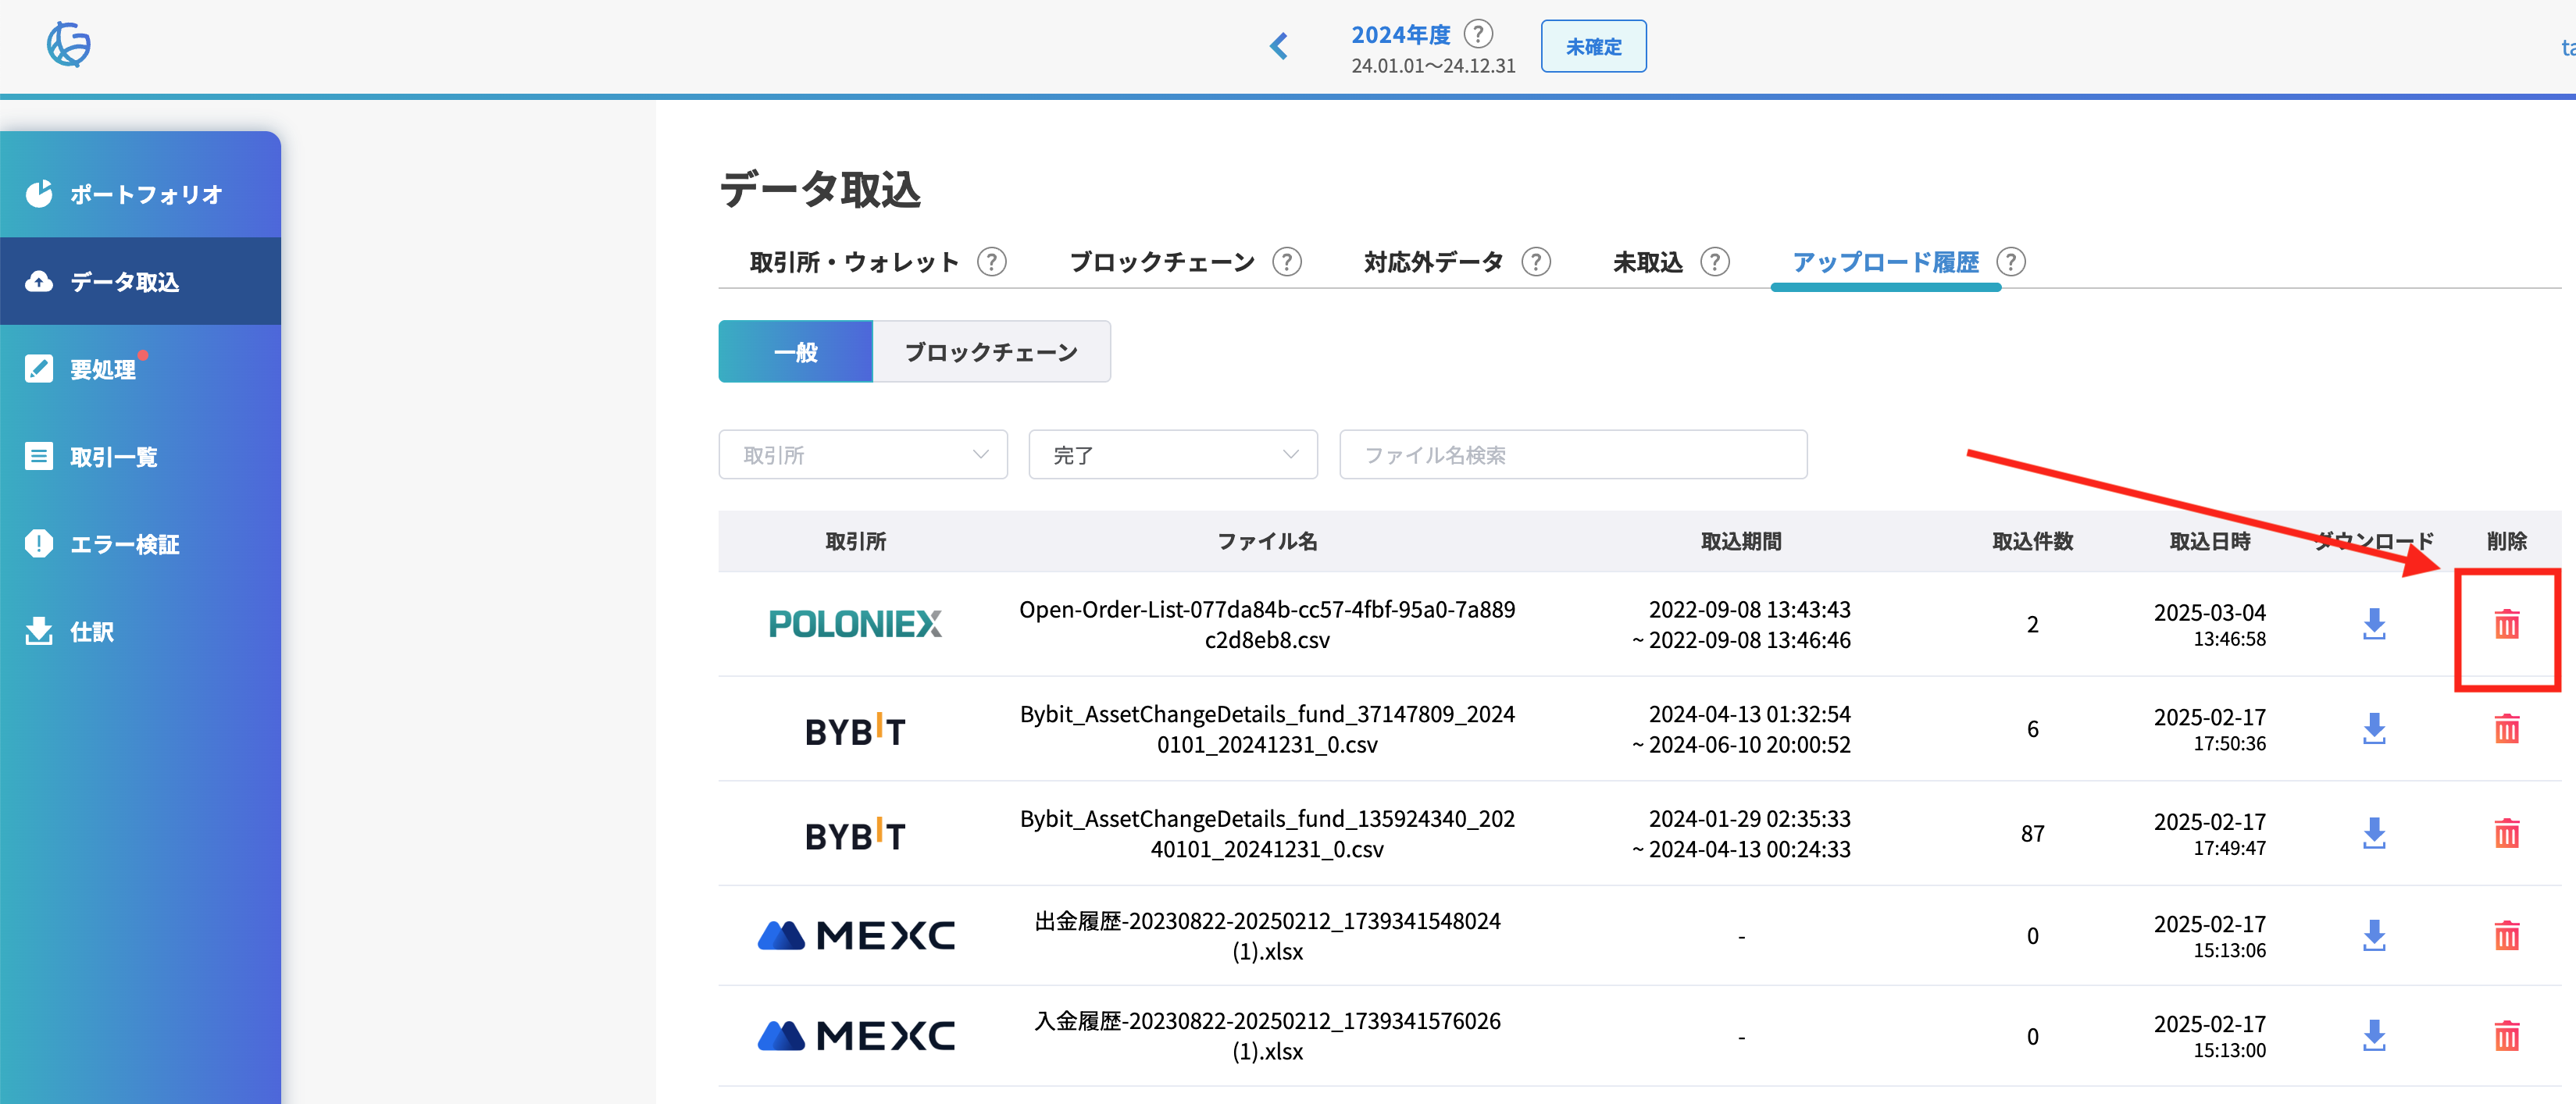Screen dimensions: 2576x1104
Task: Download MEXC 入金履歴 xlsx file
Action: click(x=2374, y=1036)
